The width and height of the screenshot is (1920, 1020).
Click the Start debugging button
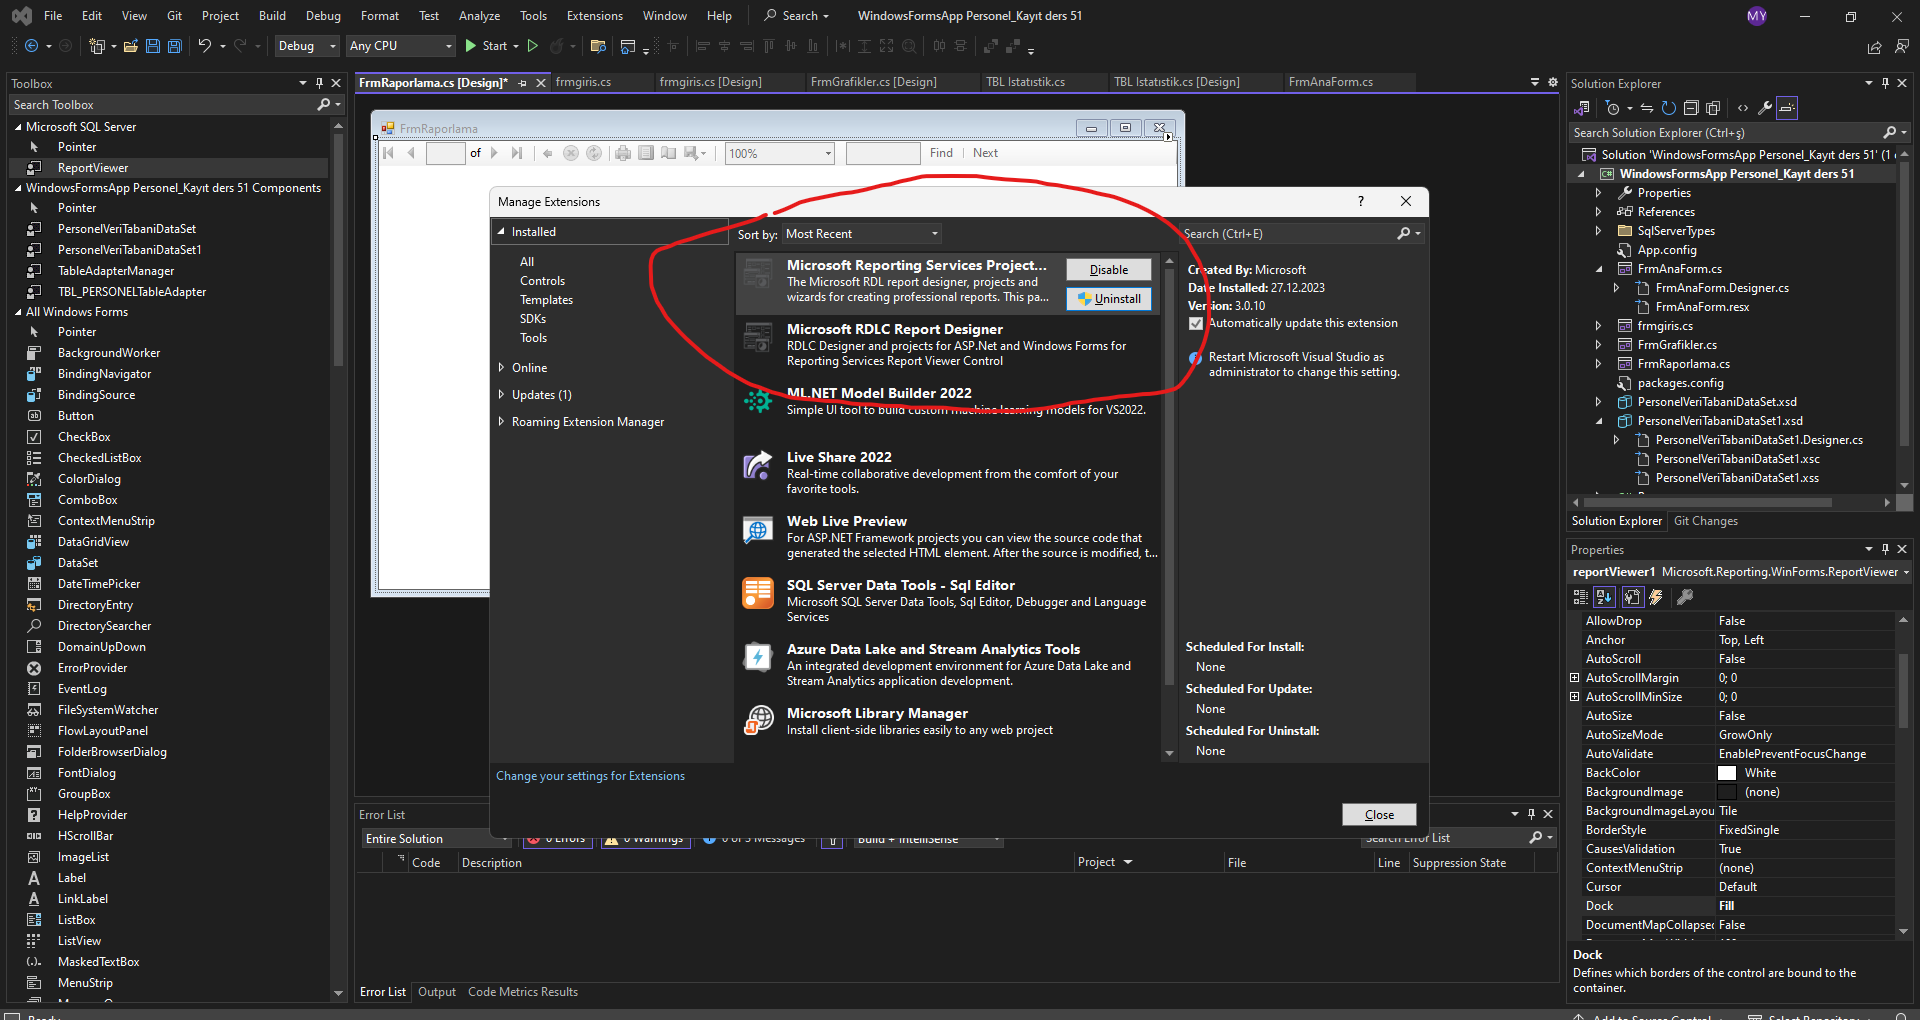click(x=489, y=46)
